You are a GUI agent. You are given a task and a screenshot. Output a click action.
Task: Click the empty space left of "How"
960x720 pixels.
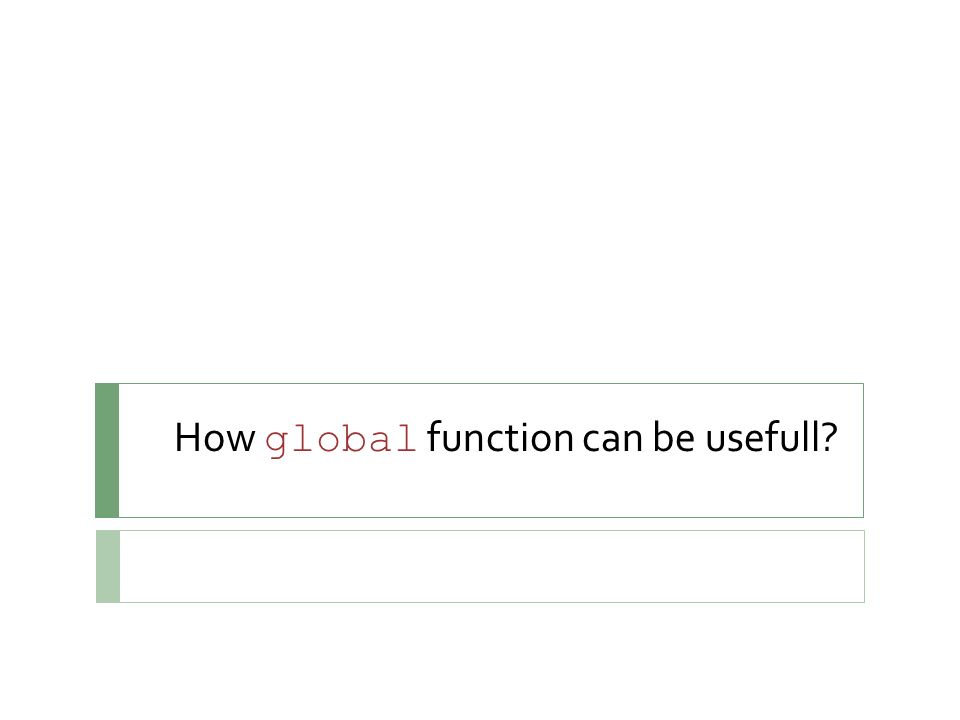pyautogui.click(x=147, y=437)
